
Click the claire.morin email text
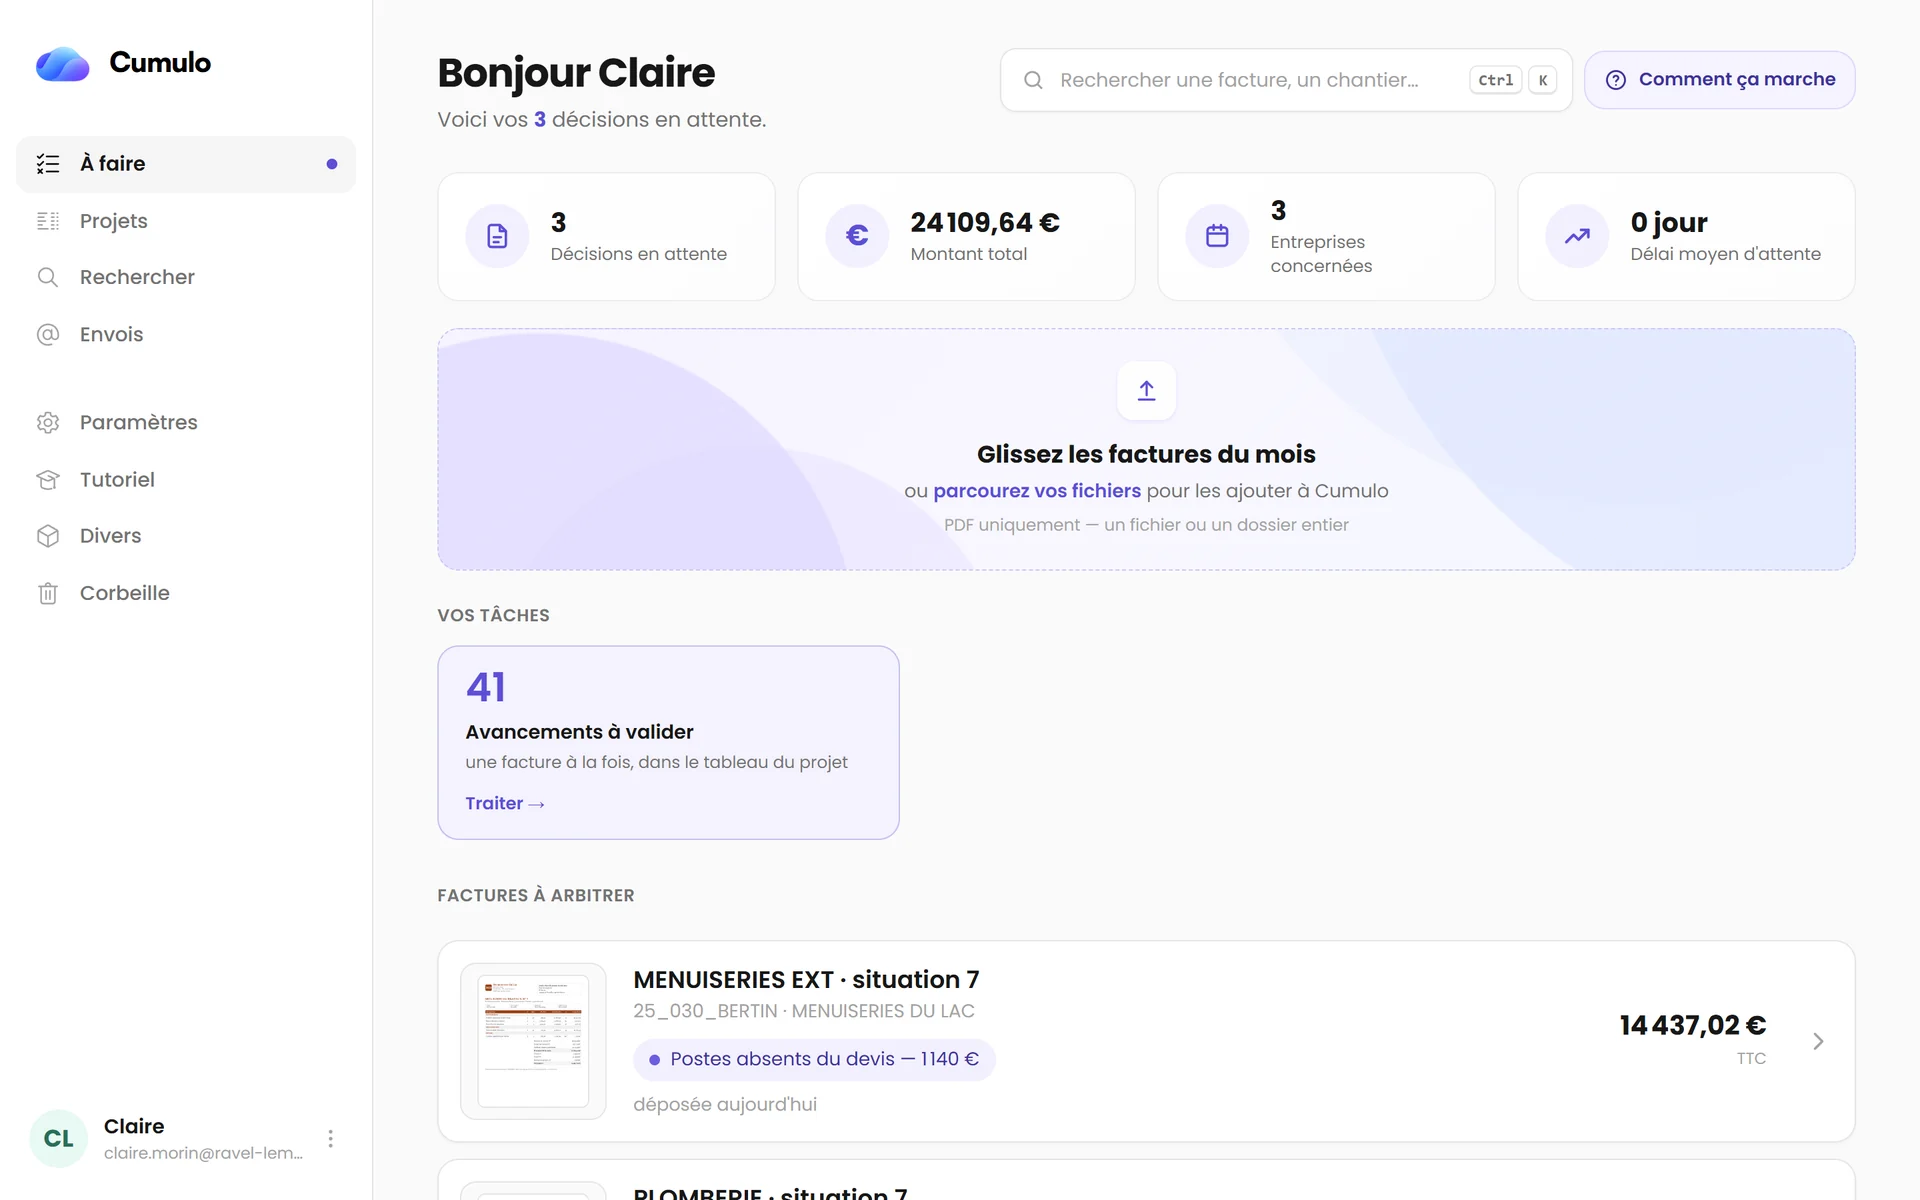[x=203, y=1153]
